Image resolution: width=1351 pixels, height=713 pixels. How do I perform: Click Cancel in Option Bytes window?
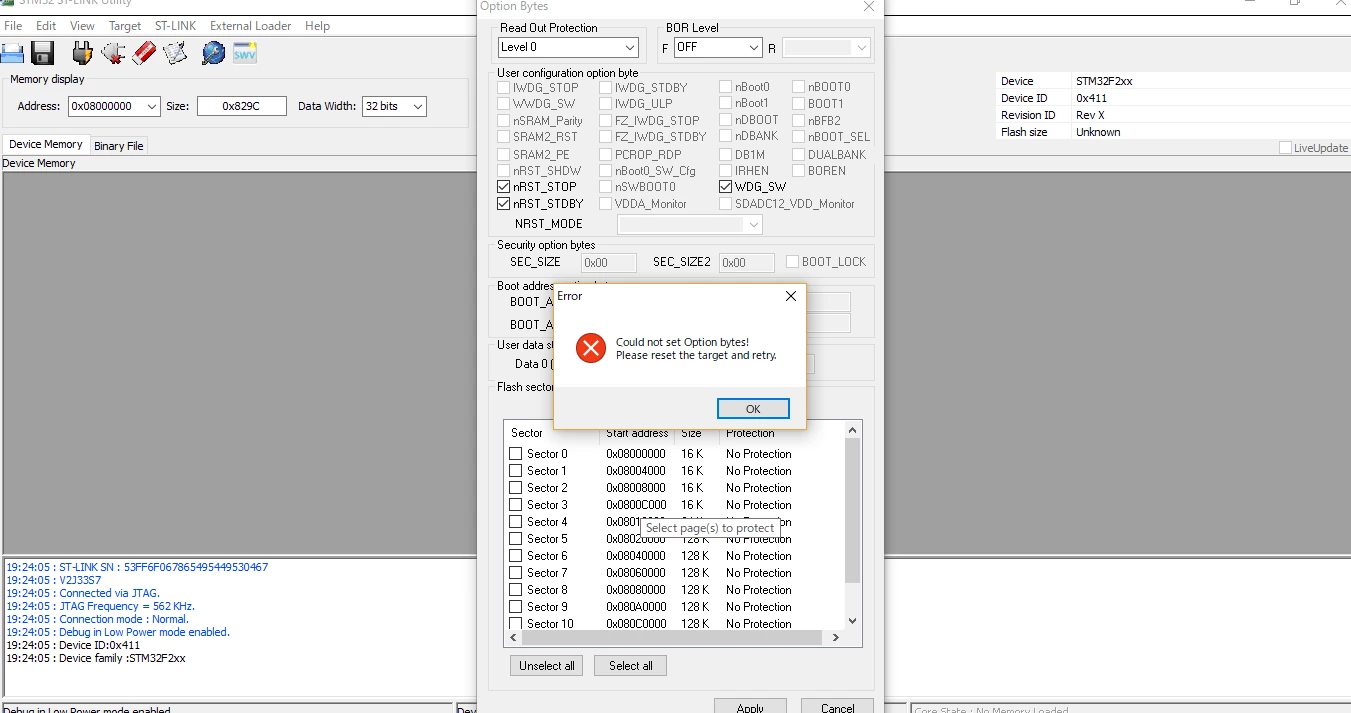click(838, 706)
